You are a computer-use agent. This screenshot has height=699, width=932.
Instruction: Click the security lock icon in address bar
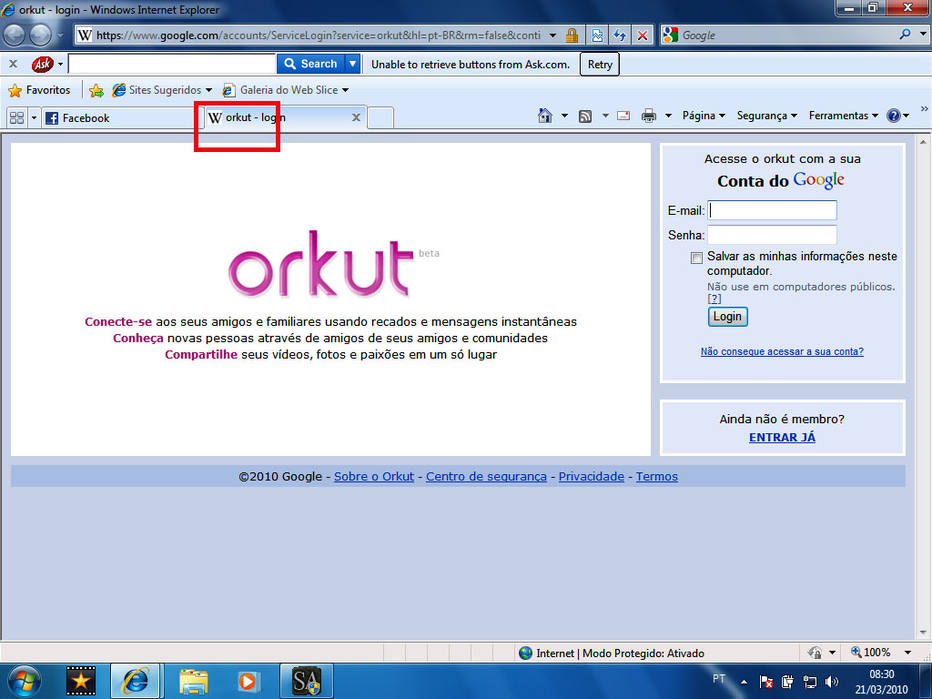point(572,35)
